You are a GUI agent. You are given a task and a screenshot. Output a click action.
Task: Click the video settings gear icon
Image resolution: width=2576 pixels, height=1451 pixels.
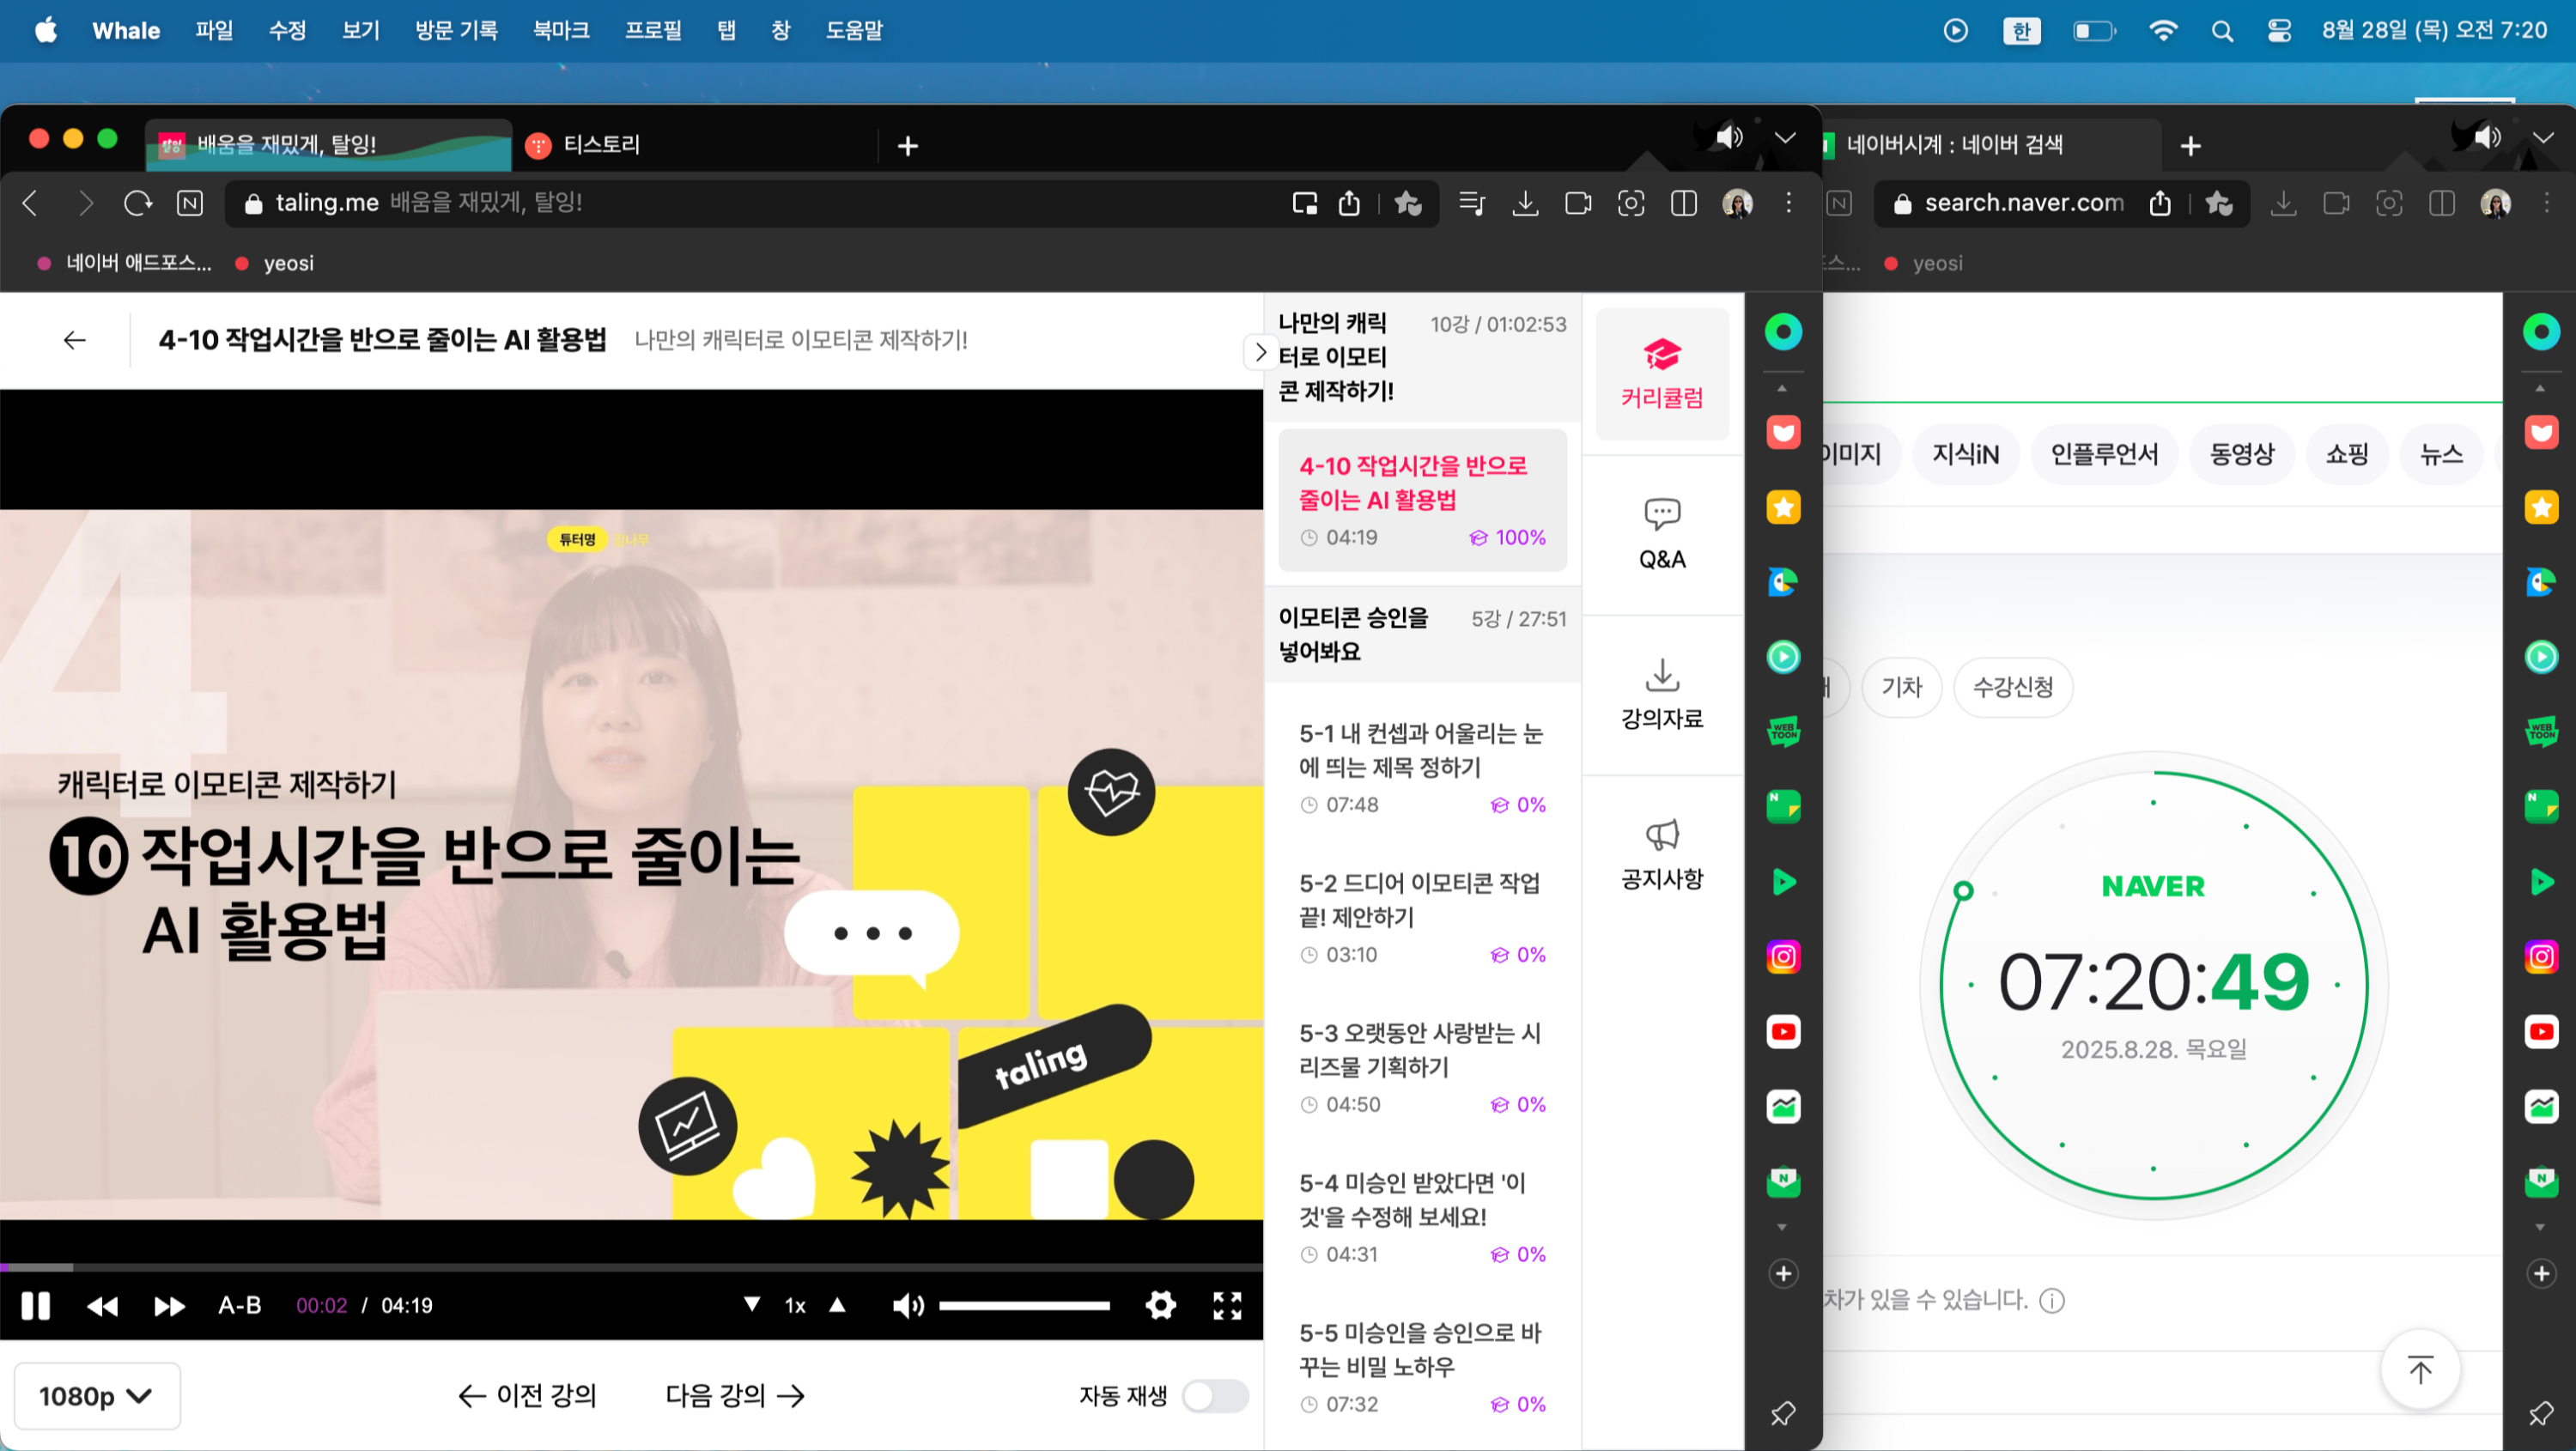1160,1305
